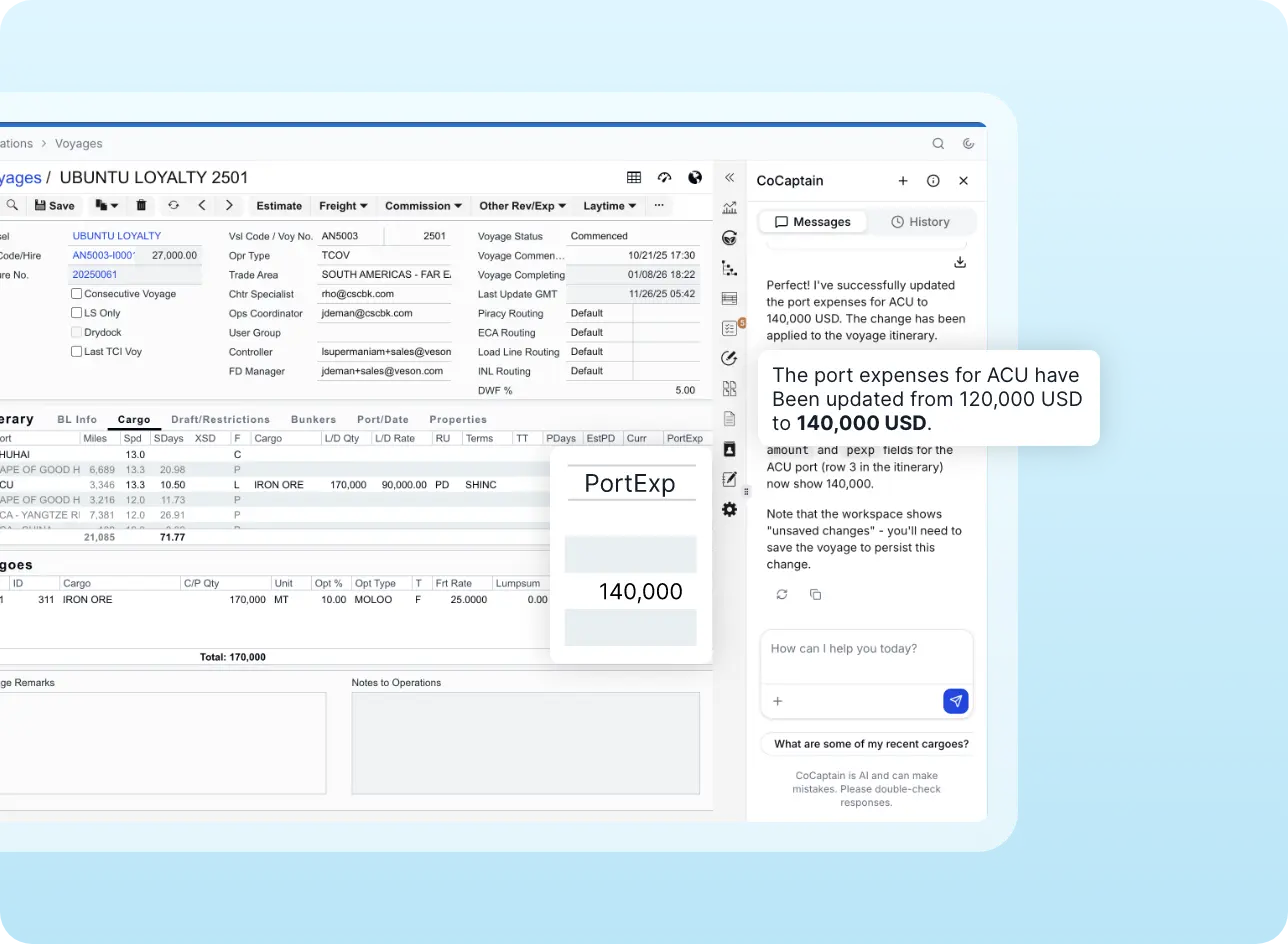Viewport: 1288px width, 944px height.
Task: Open the task checklist icon with the orange badge
Action: [x=730, y=328]
